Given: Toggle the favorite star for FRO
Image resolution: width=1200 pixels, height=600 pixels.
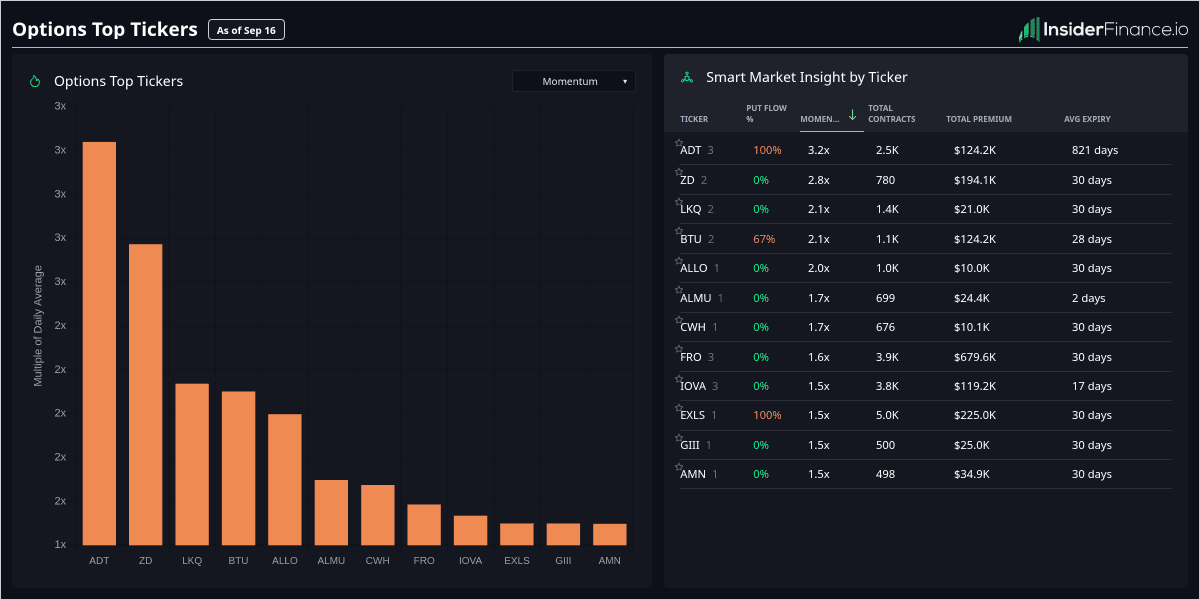Looking at the screenshot, I should 679,349.
